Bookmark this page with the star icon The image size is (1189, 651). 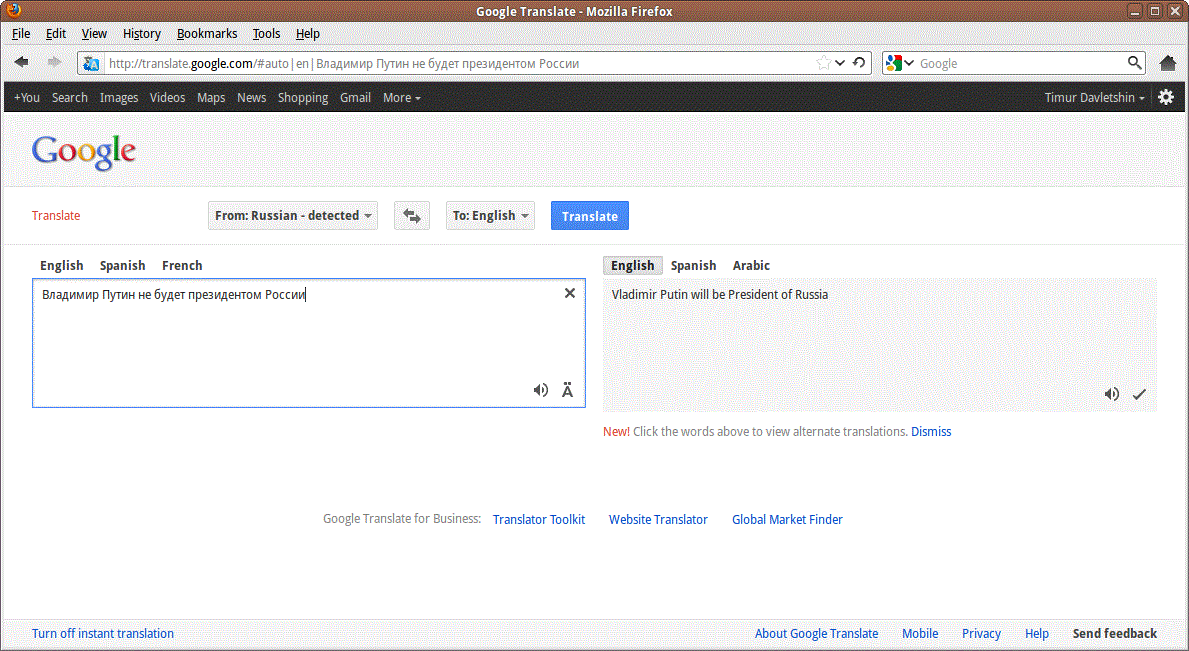coord(823,63)
